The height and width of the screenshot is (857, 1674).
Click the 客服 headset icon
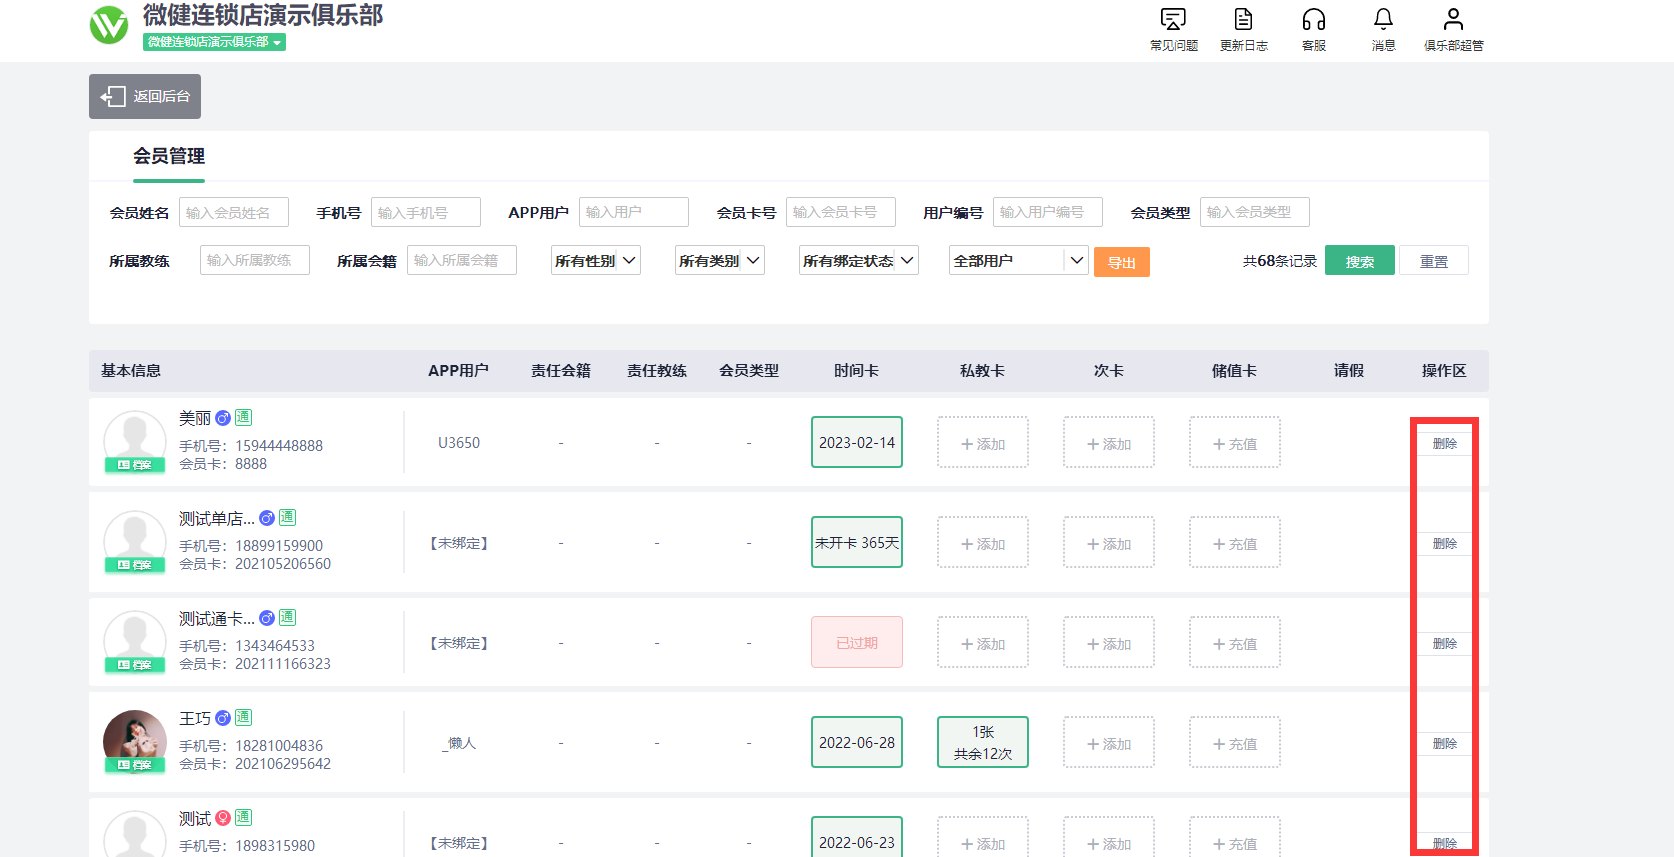coord(1313,20)
